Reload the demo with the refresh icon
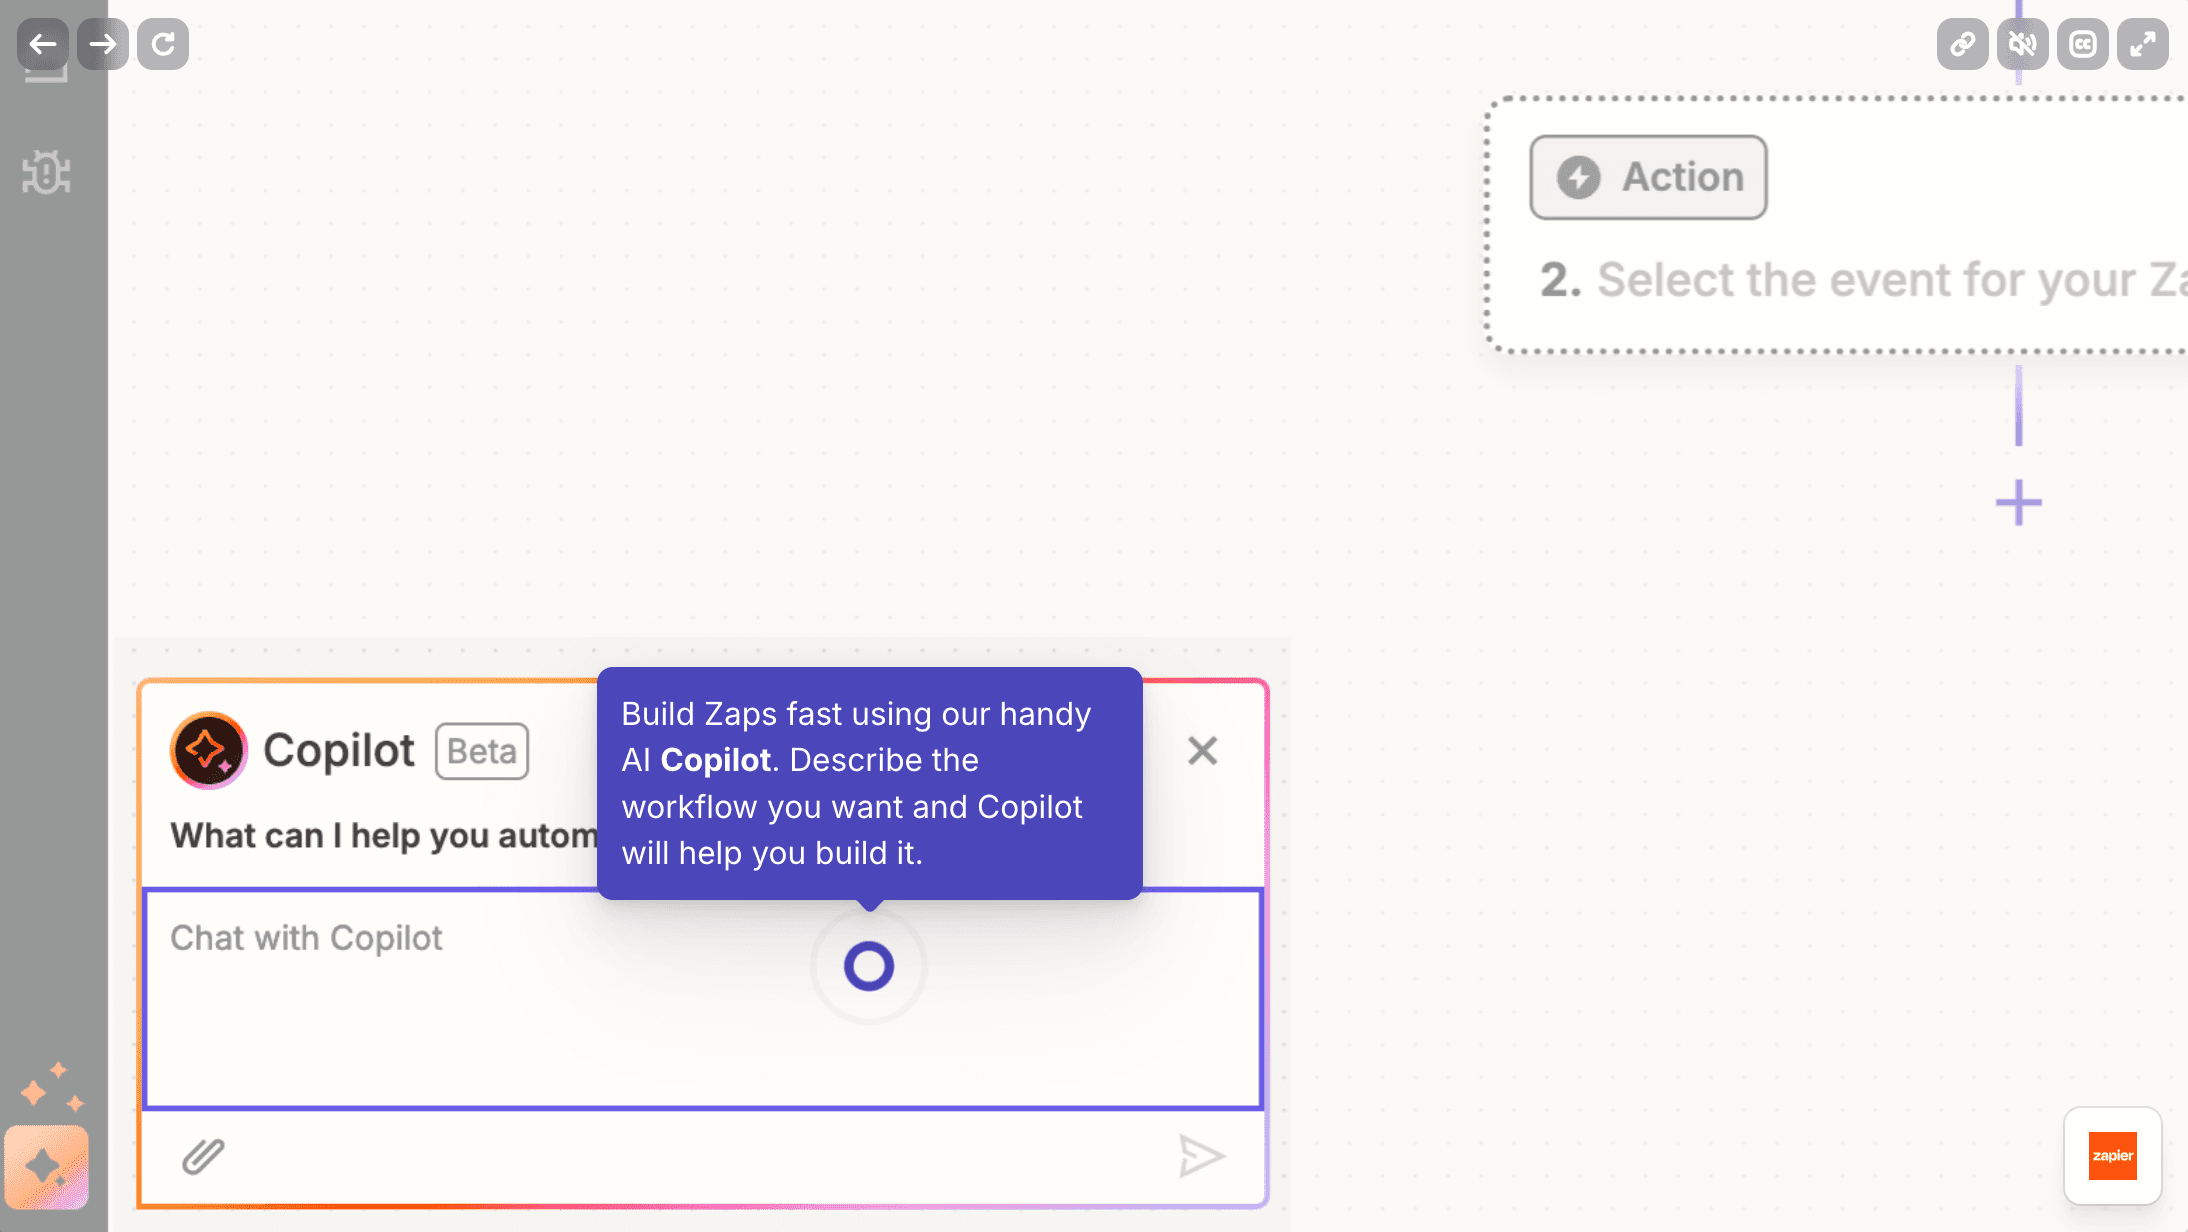 point(163,44)
